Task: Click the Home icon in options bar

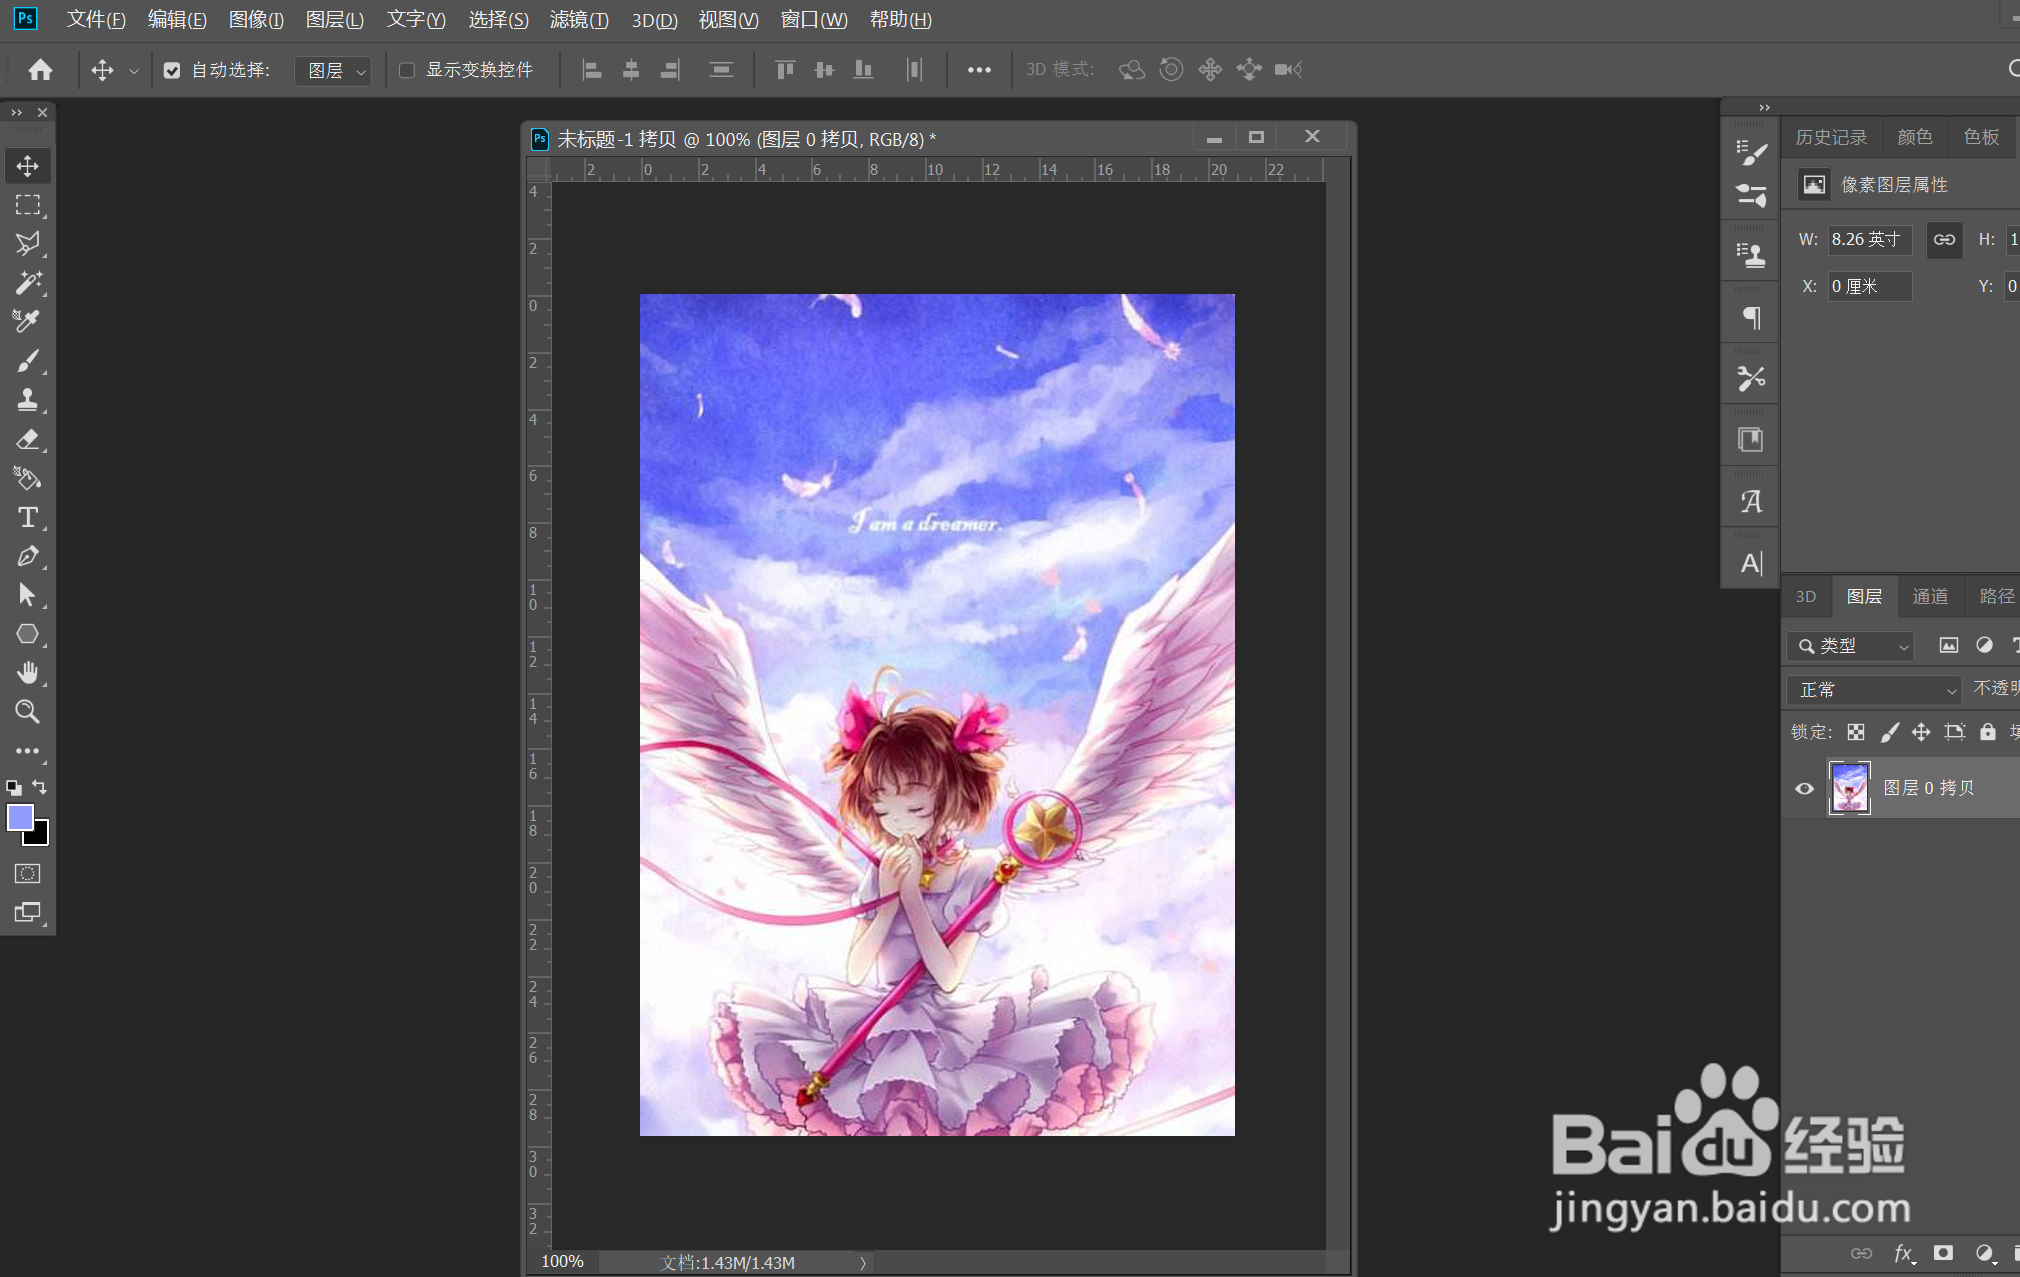Action: coord(40,69)
